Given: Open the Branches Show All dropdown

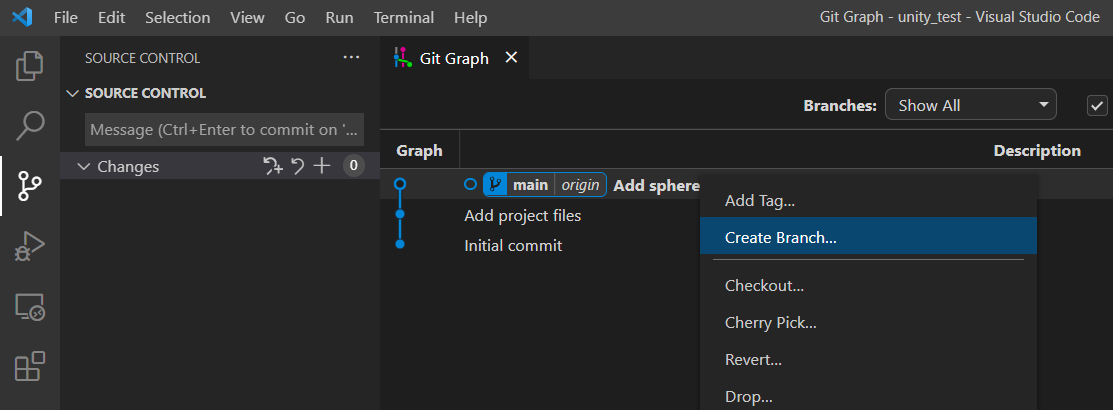Looking at the screenshot, I should click(970, 105).
